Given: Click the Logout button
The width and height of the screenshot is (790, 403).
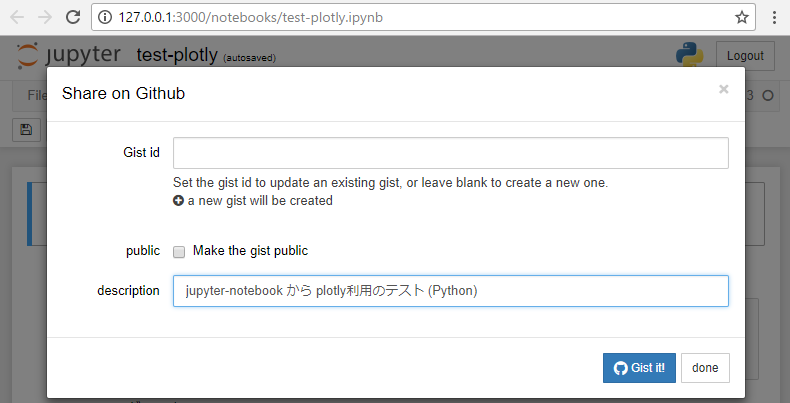Looking at the screenshot, I should point(745,56).
